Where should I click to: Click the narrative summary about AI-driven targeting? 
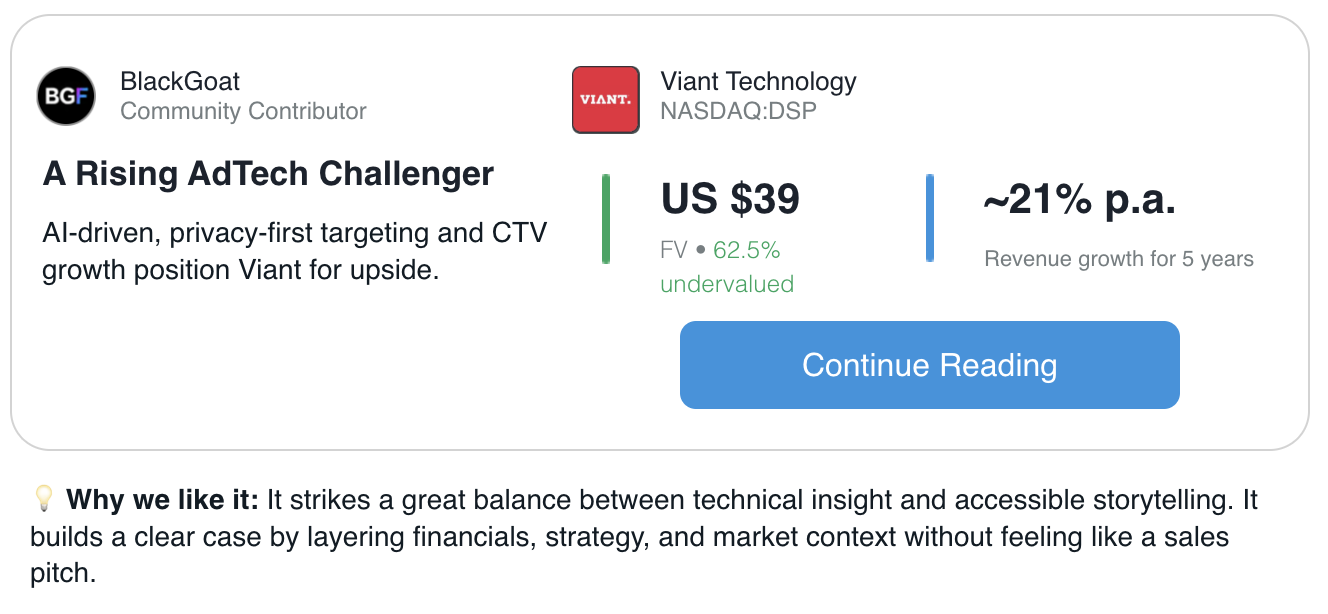(295, 251)
